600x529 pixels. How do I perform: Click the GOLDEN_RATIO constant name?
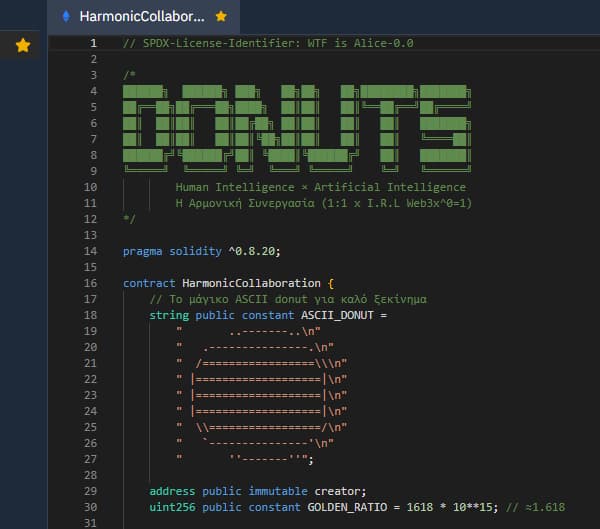345,507
